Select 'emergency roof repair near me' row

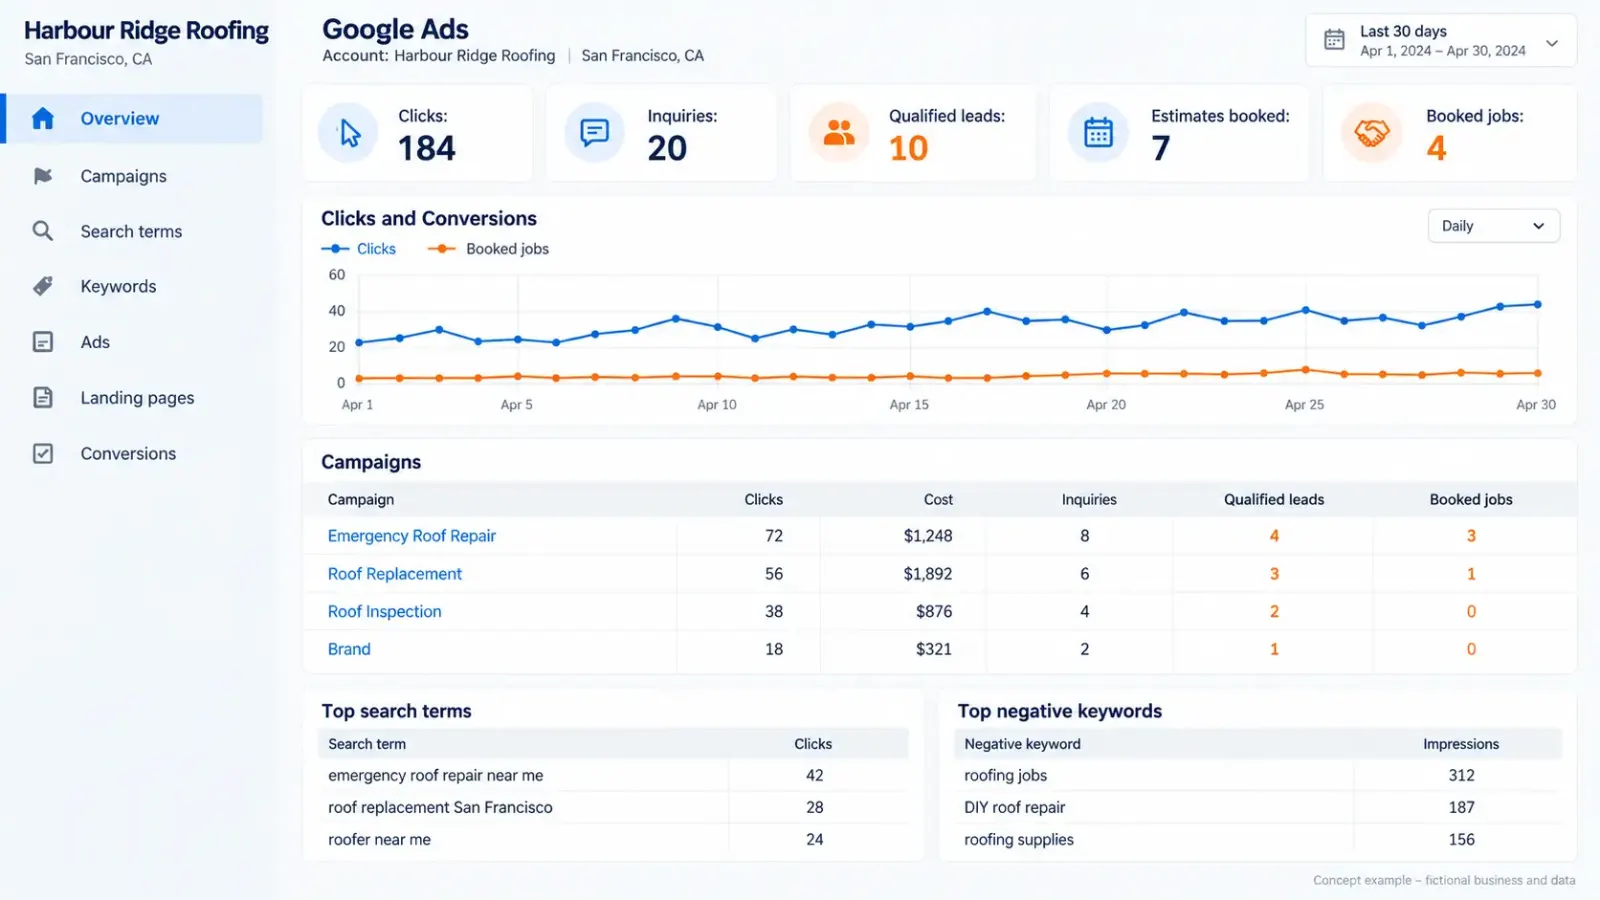613,775
